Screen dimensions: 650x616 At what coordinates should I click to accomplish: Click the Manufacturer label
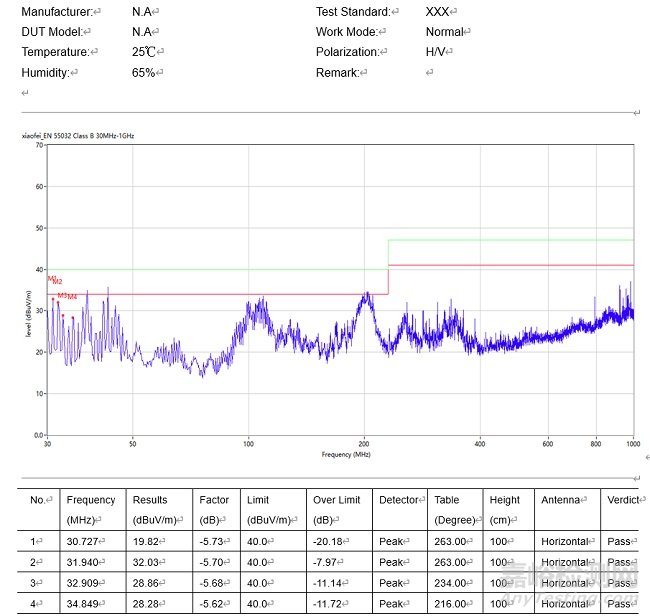click(58, 12)
